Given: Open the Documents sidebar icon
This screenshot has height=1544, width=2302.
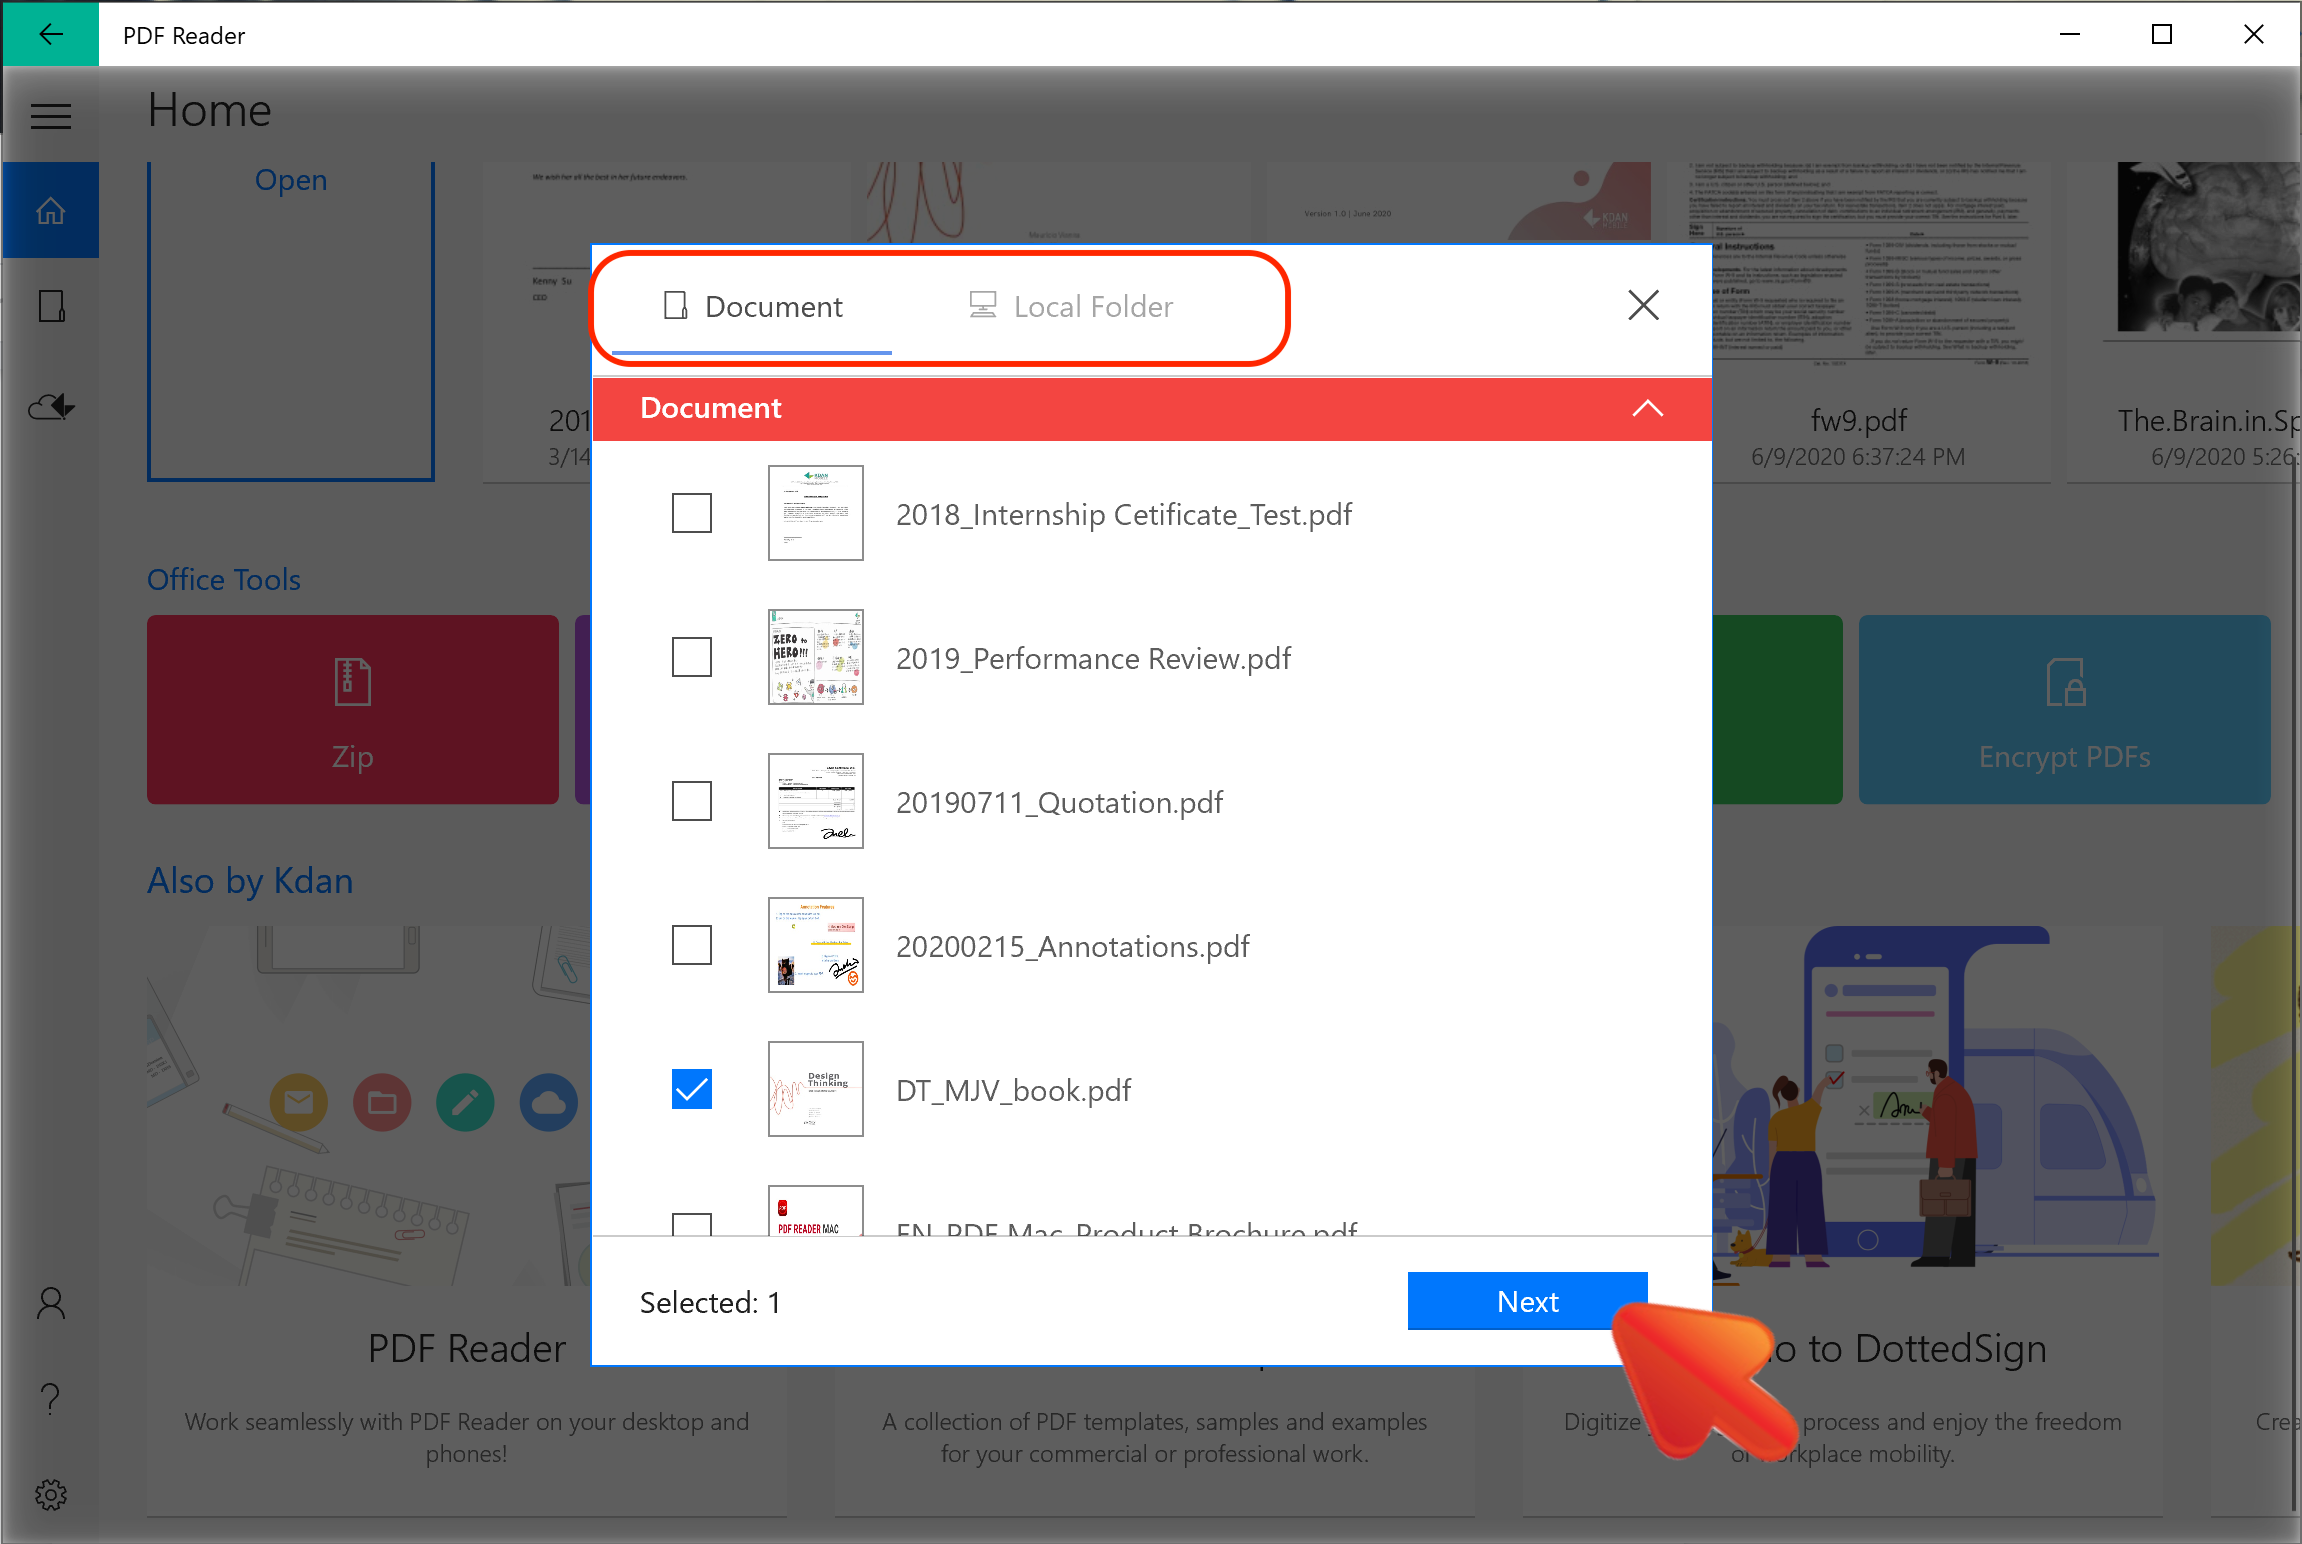Looking at the screenshot, I should click(x=50, y=306).
